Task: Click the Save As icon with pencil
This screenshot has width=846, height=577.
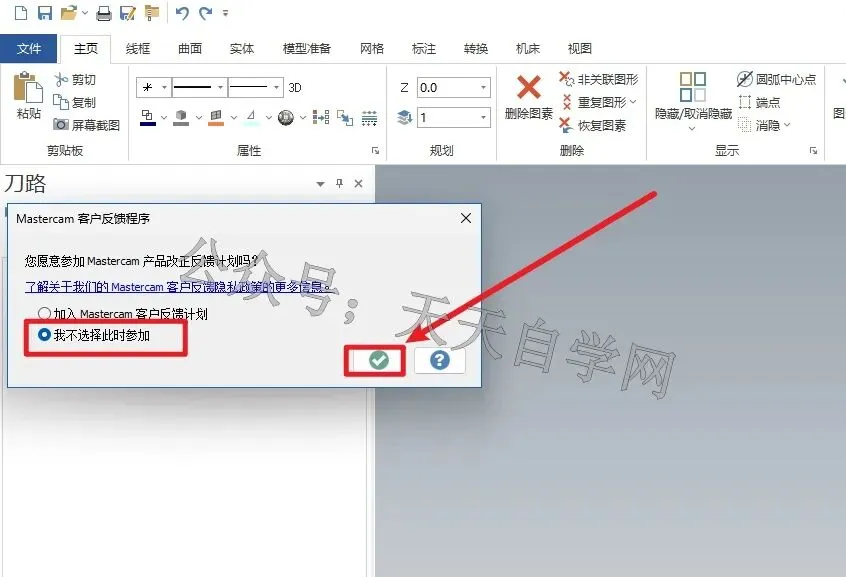Action: (128, 13)
